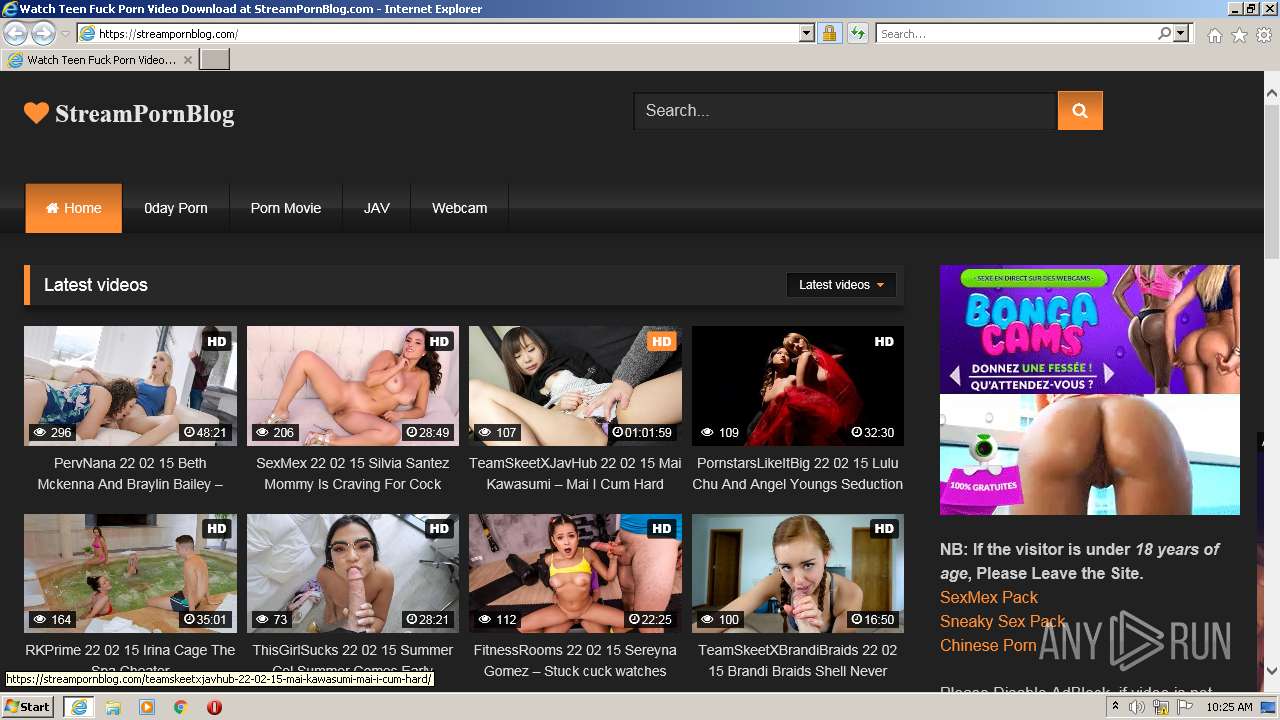
Task: Click the PervNana 22 02 15 video title
Action: point(130,474)
